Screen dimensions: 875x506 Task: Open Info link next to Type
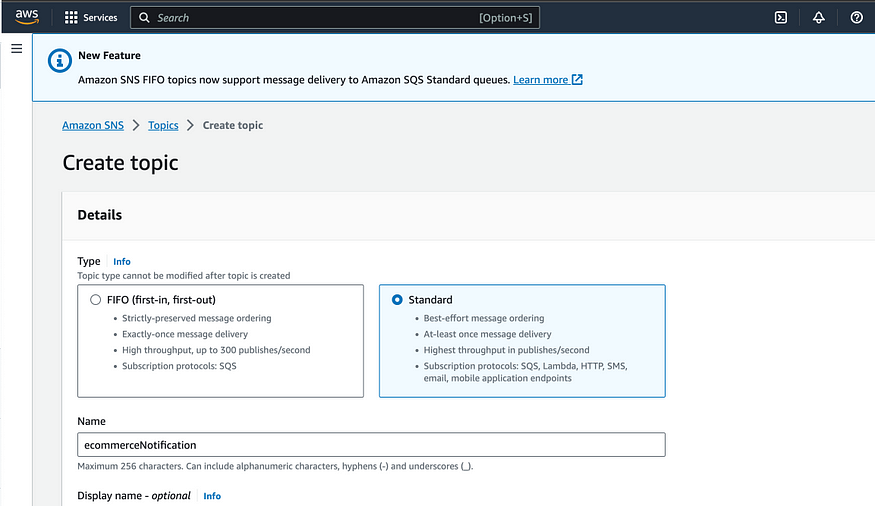(122, 262)
